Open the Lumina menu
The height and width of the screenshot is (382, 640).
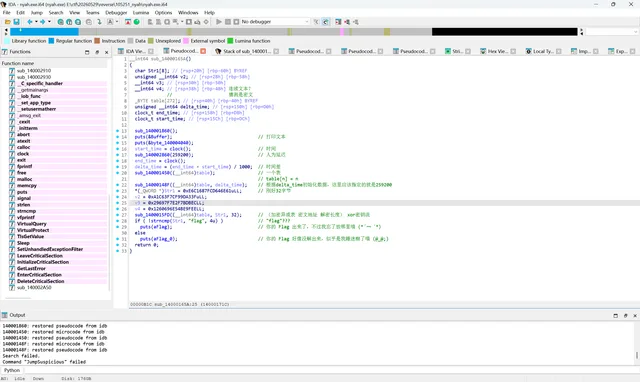[x=141, y=13]
